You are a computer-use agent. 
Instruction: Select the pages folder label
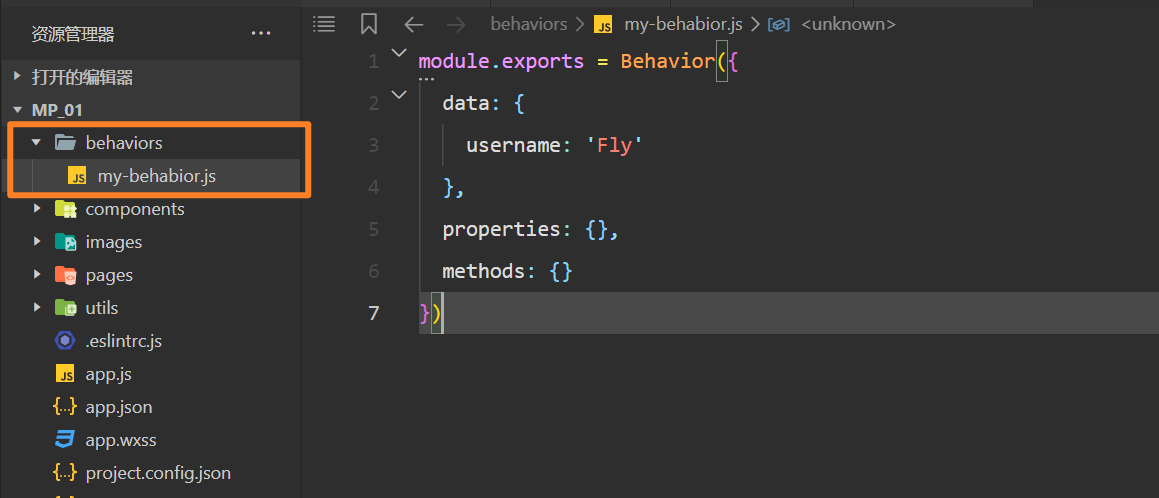pos(109,275)
